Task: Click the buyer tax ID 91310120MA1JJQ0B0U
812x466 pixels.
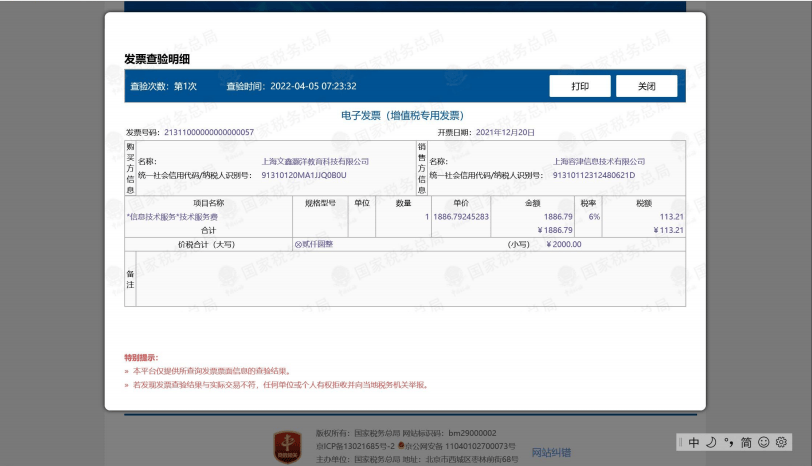Action: pos(303,175)
